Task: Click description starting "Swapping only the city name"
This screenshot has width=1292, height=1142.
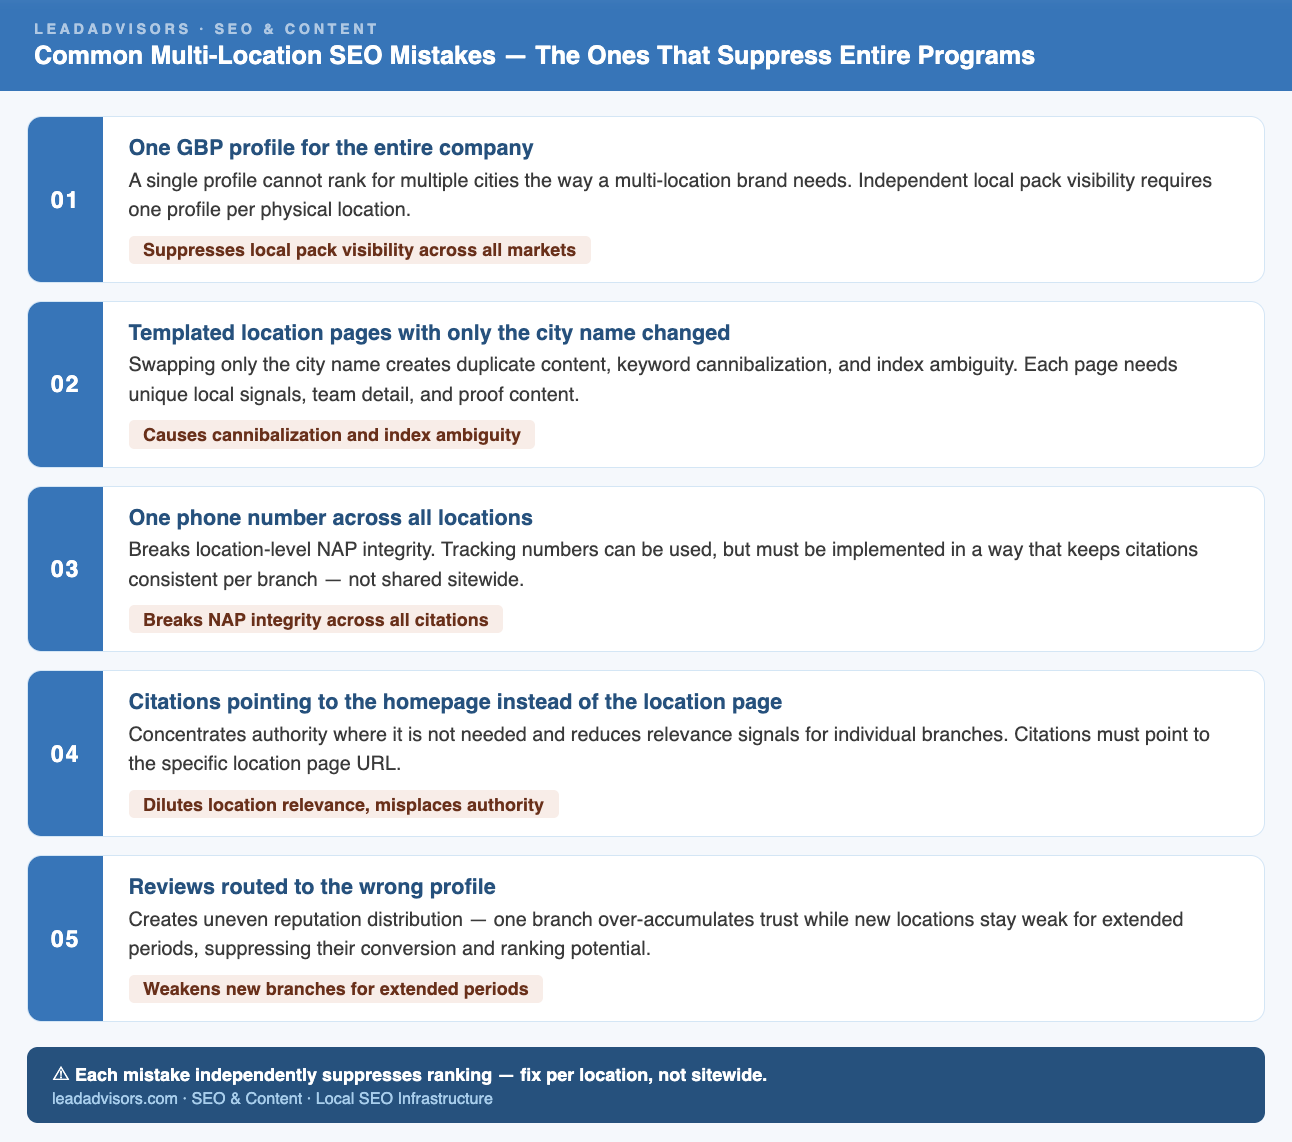Action: coord(653,380)
